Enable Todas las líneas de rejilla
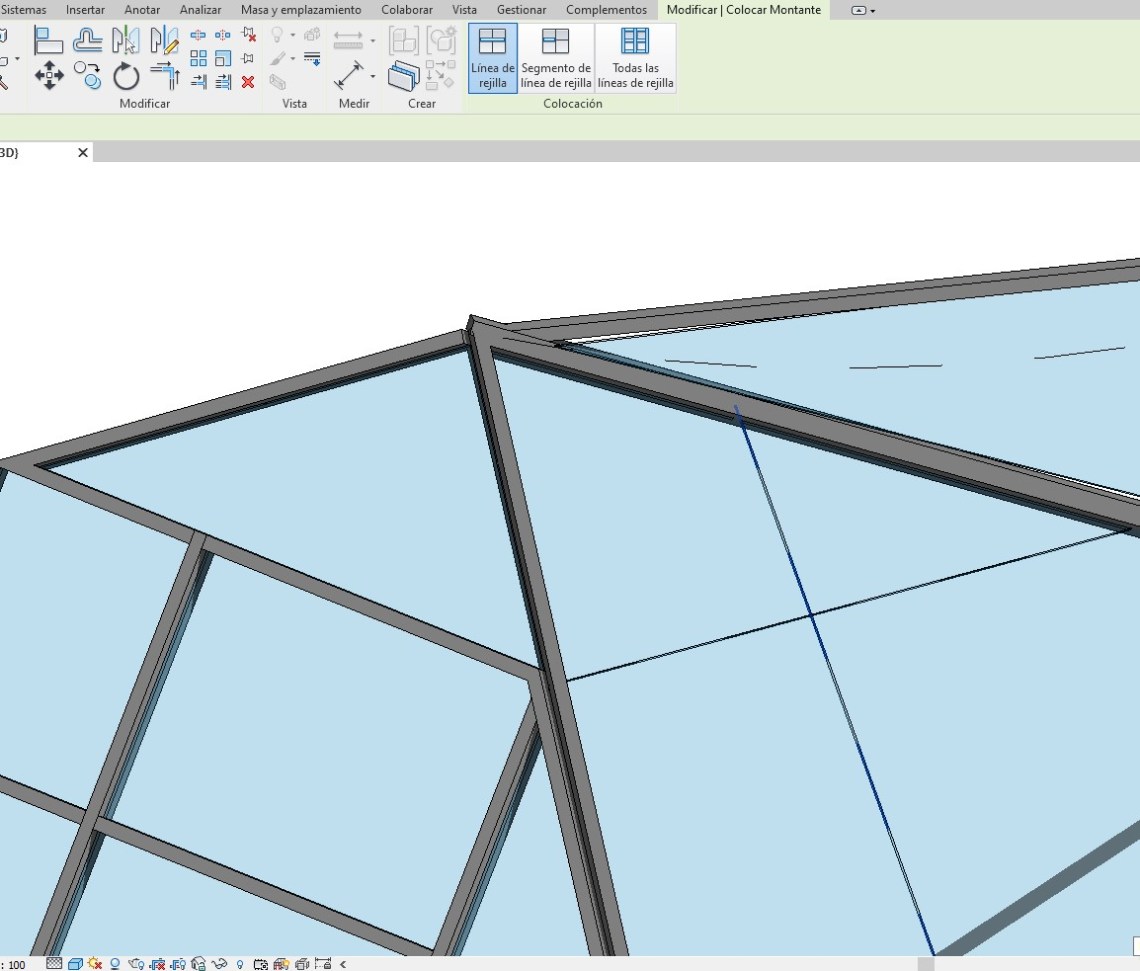The width and height of the screenshot is (1140, 971). tap(635, 58)
